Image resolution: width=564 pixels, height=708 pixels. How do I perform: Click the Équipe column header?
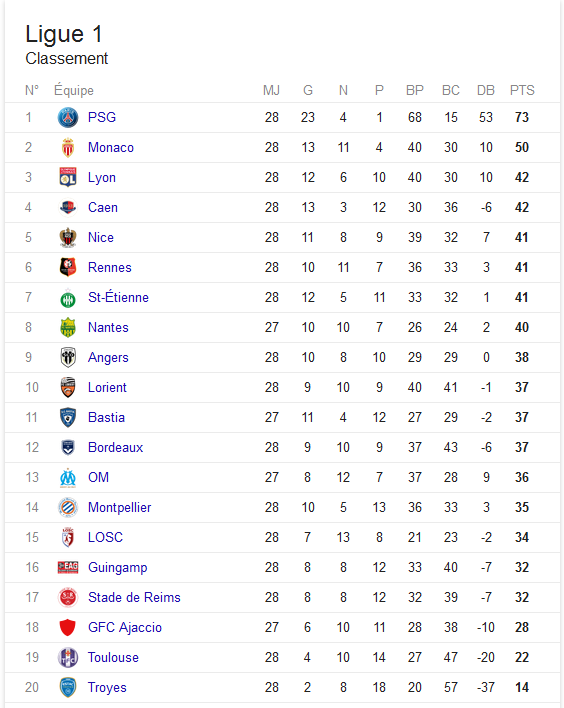click(x=74, y=90)
